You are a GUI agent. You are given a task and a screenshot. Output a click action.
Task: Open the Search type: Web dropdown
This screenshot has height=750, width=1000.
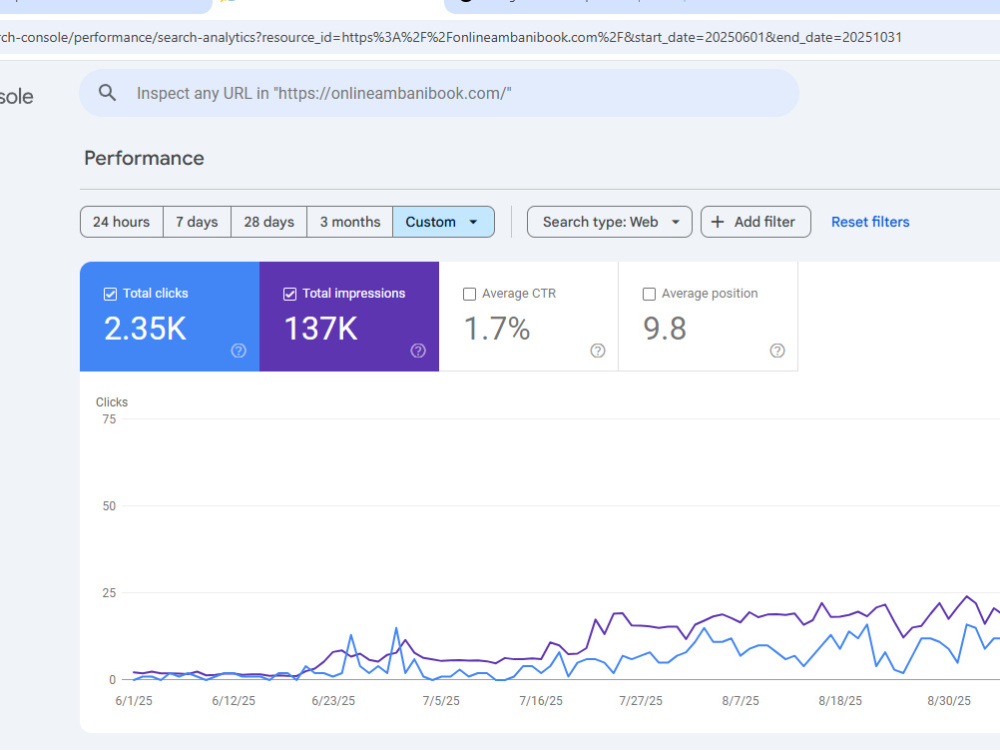609,222
